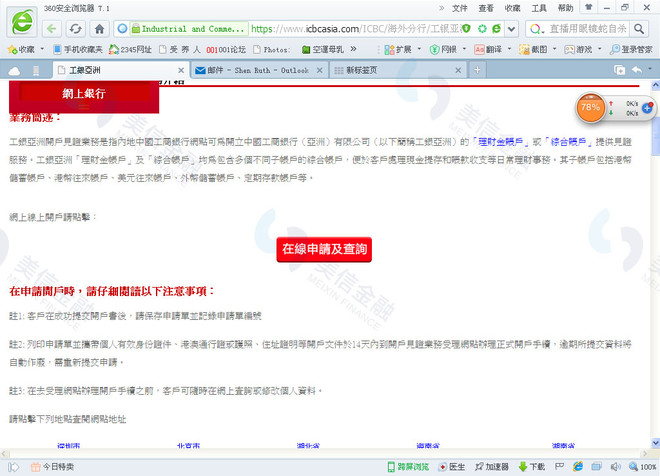Go back with the green back arrow
This screenshot has height=476, width=660.
51,29
